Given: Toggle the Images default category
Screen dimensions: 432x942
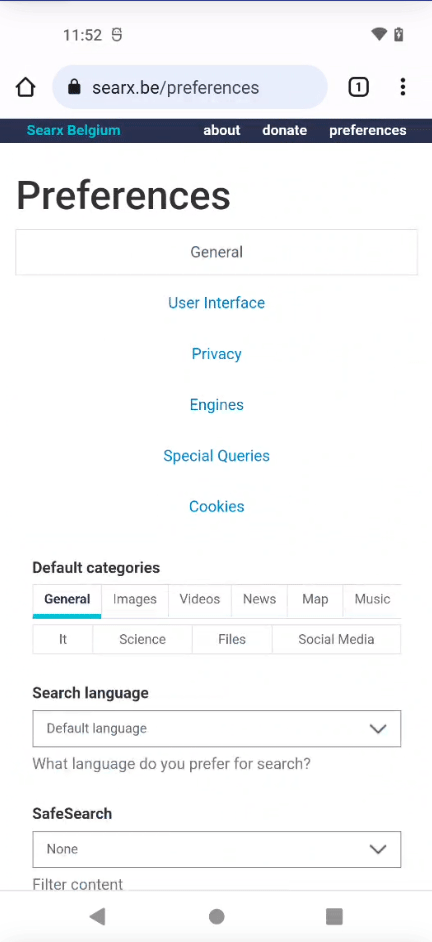Looking at the screenshot, I should tap(135, 600).
